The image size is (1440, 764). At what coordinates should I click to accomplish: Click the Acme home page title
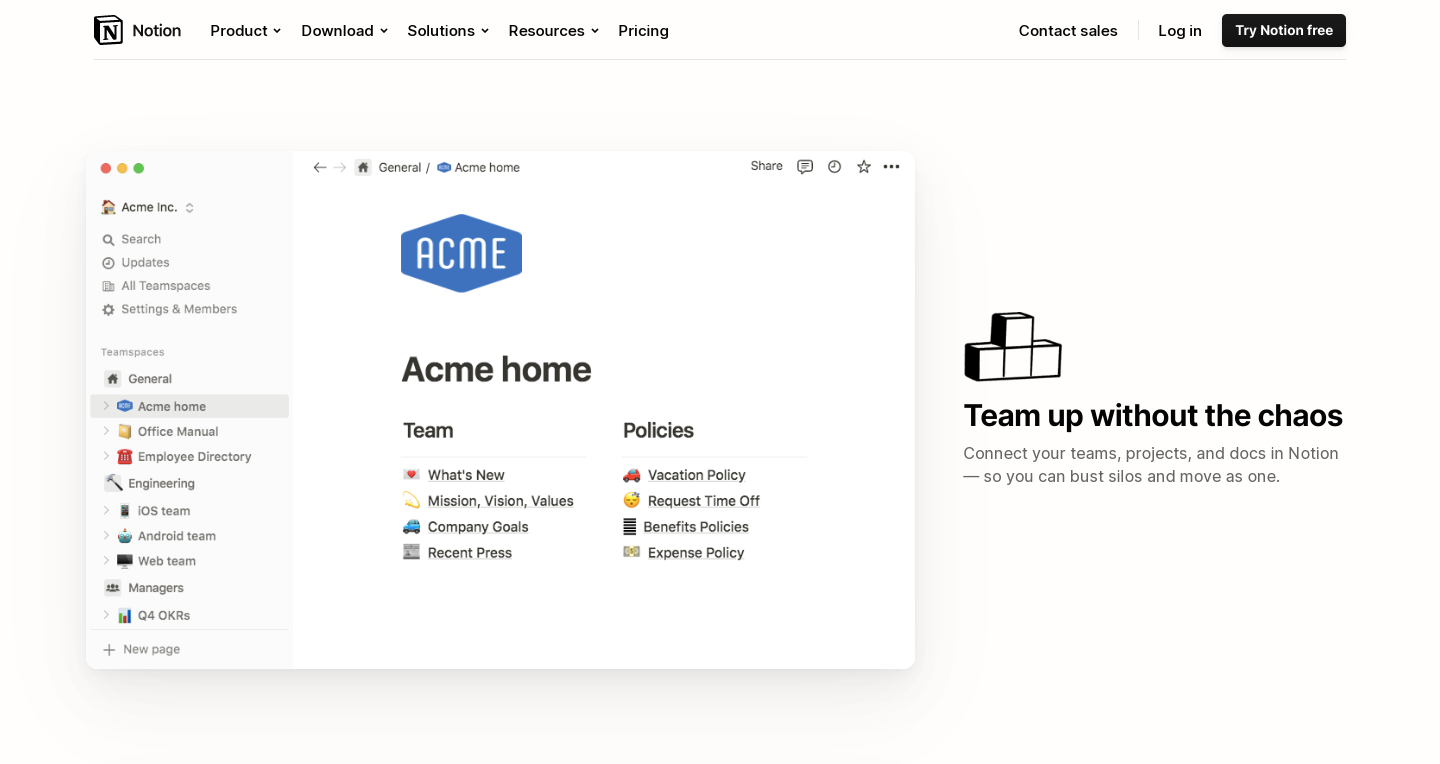tap(496, 369)
